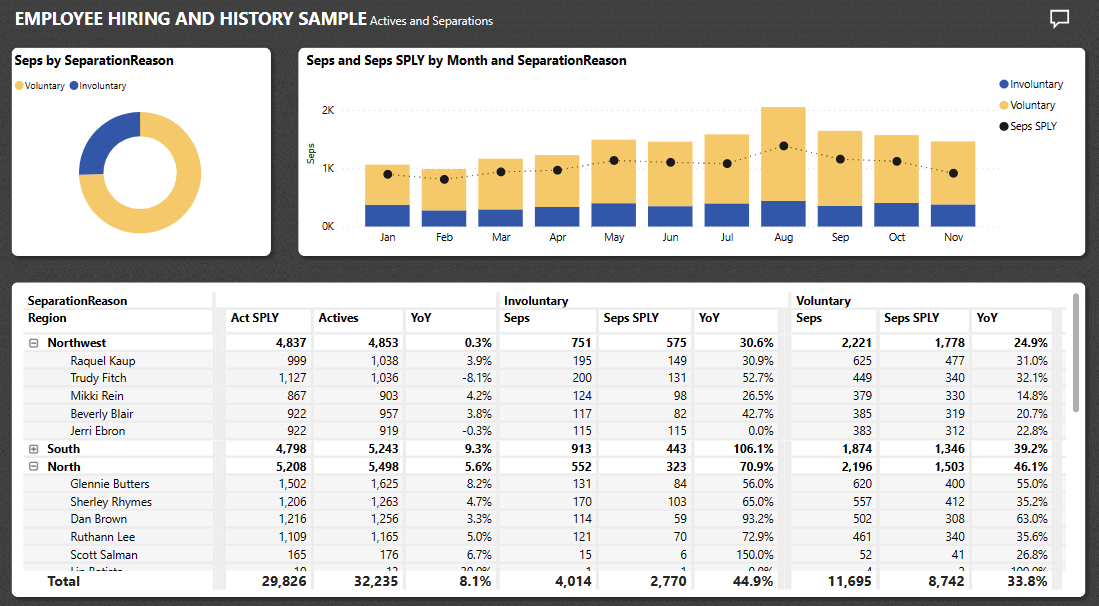Click the Seps SPLY dot above the August bar
1099x606 pixels.
(783, 145)
